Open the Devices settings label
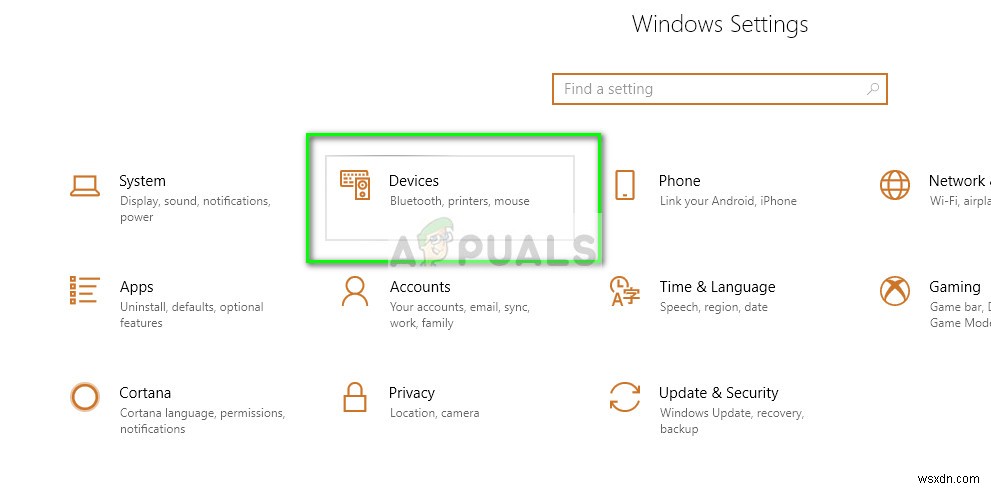Image resolution: width=991 pixels, height=489 pixels. point(414,181)
